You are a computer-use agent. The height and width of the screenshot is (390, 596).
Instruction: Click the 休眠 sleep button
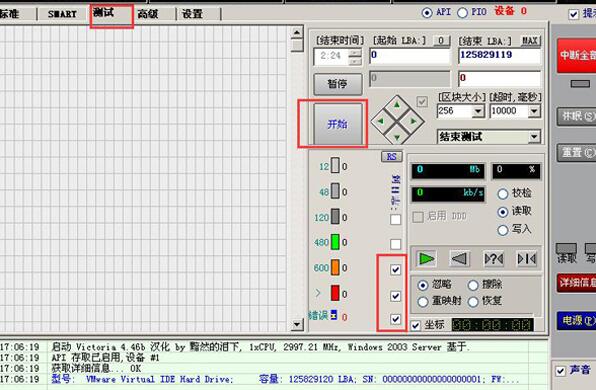pos(576,116)
